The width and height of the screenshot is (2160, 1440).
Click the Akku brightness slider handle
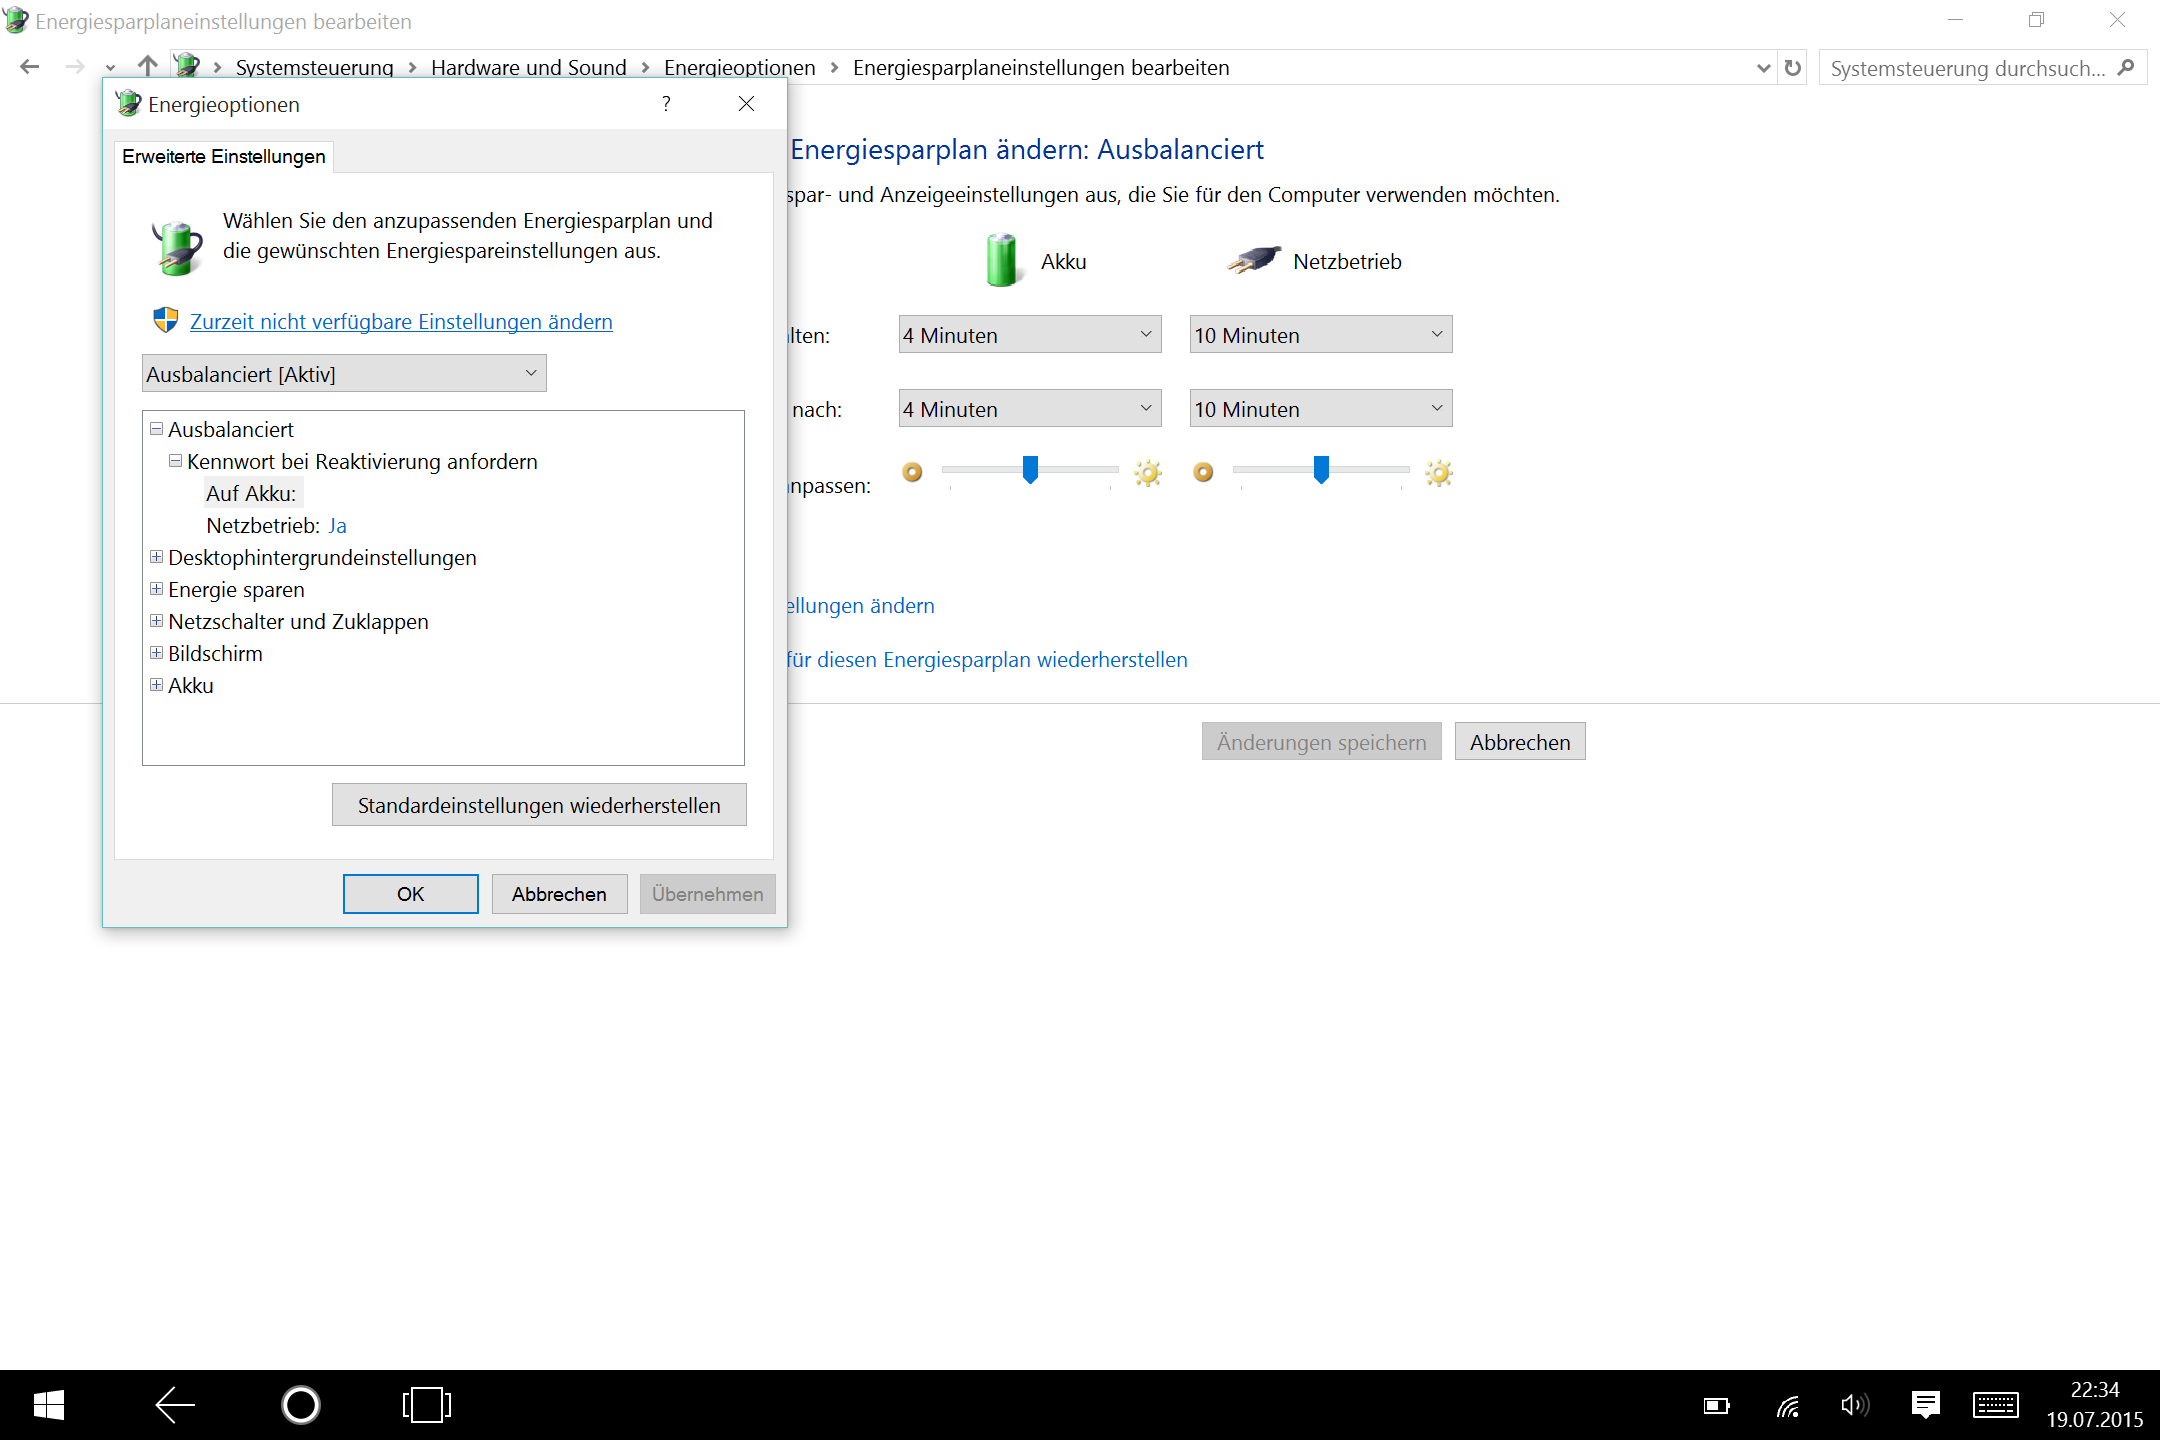pyautogui.click(x=1030, y=469)
